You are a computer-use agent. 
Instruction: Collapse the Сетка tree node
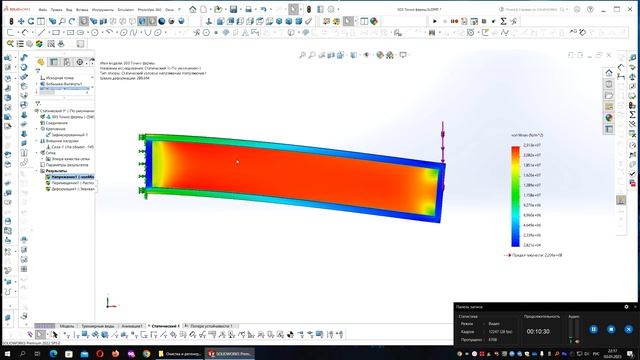coord(37,153)
